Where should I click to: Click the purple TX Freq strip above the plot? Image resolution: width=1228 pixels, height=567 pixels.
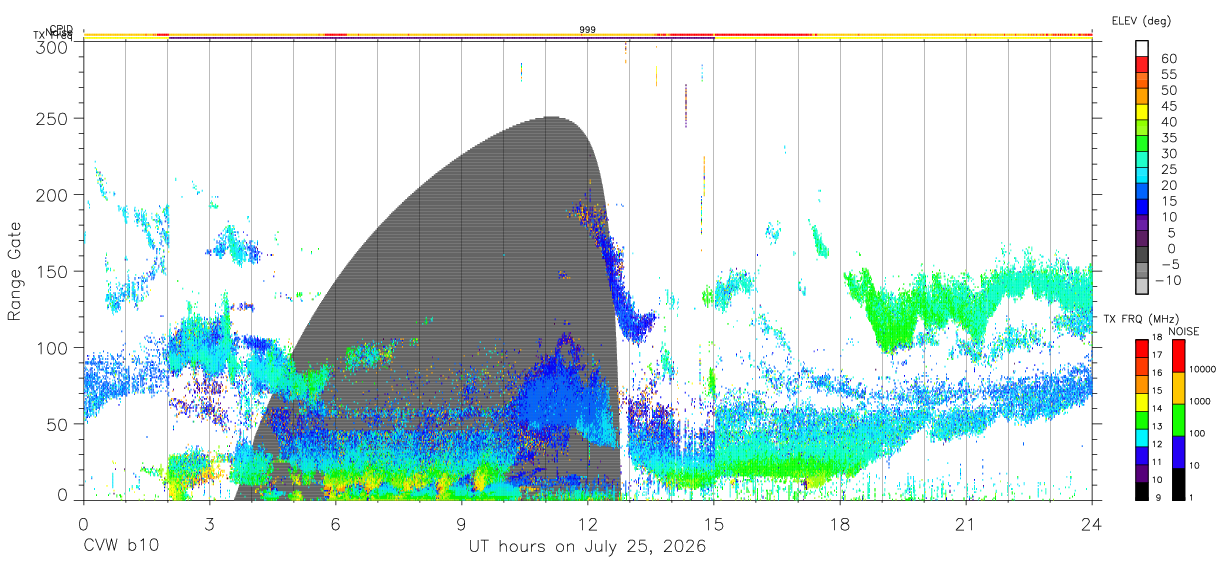point(441,38)
